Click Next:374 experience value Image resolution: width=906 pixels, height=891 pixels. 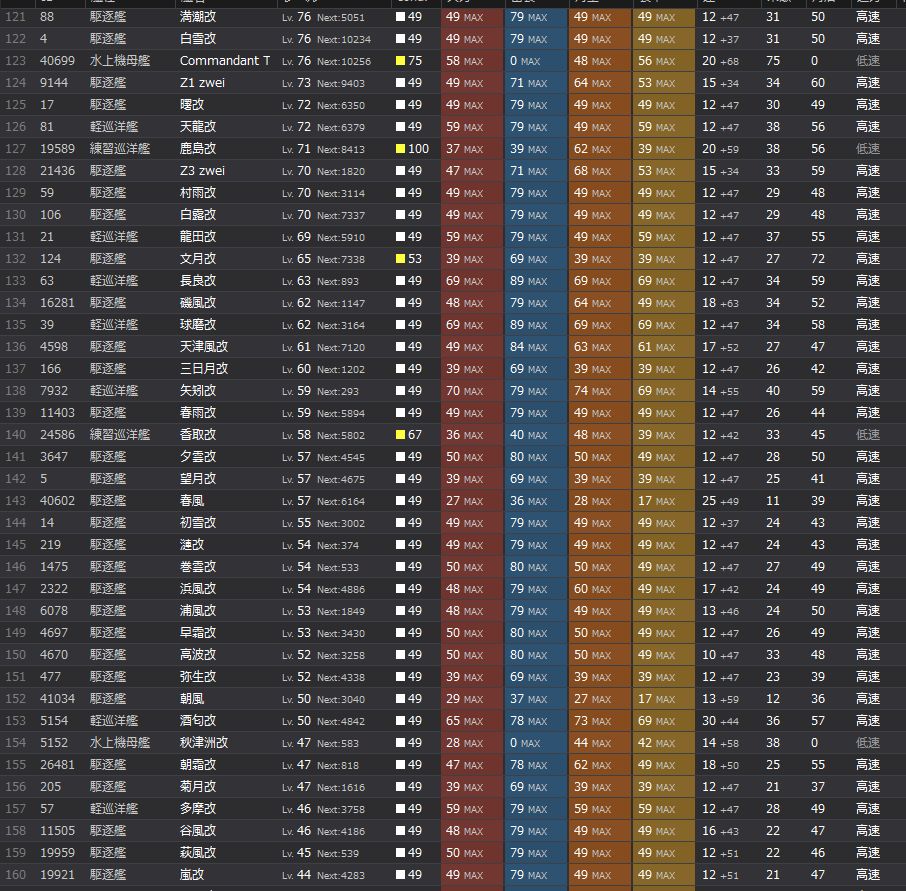pos(337,545)
